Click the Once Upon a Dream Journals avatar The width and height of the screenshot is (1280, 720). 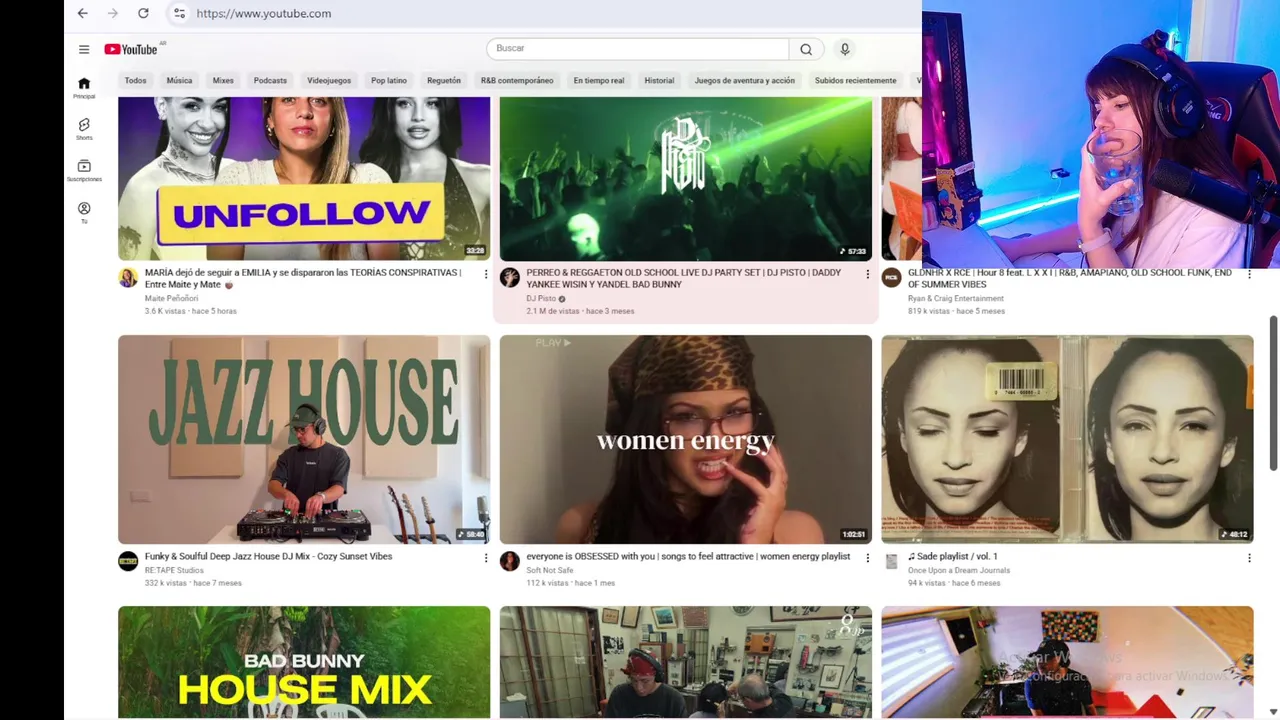[x=891, y=561]
